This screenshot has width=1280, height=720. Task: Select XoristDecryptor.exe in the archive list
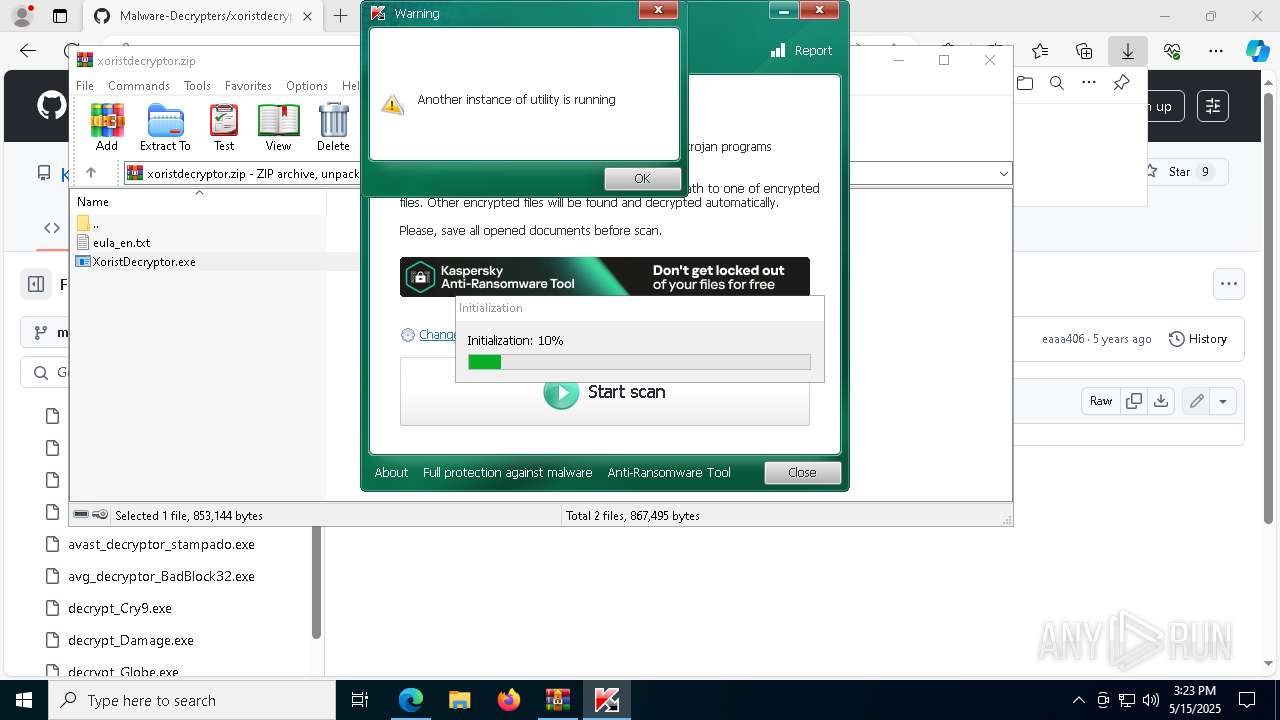pyautogui.click(x=137, y=261)
